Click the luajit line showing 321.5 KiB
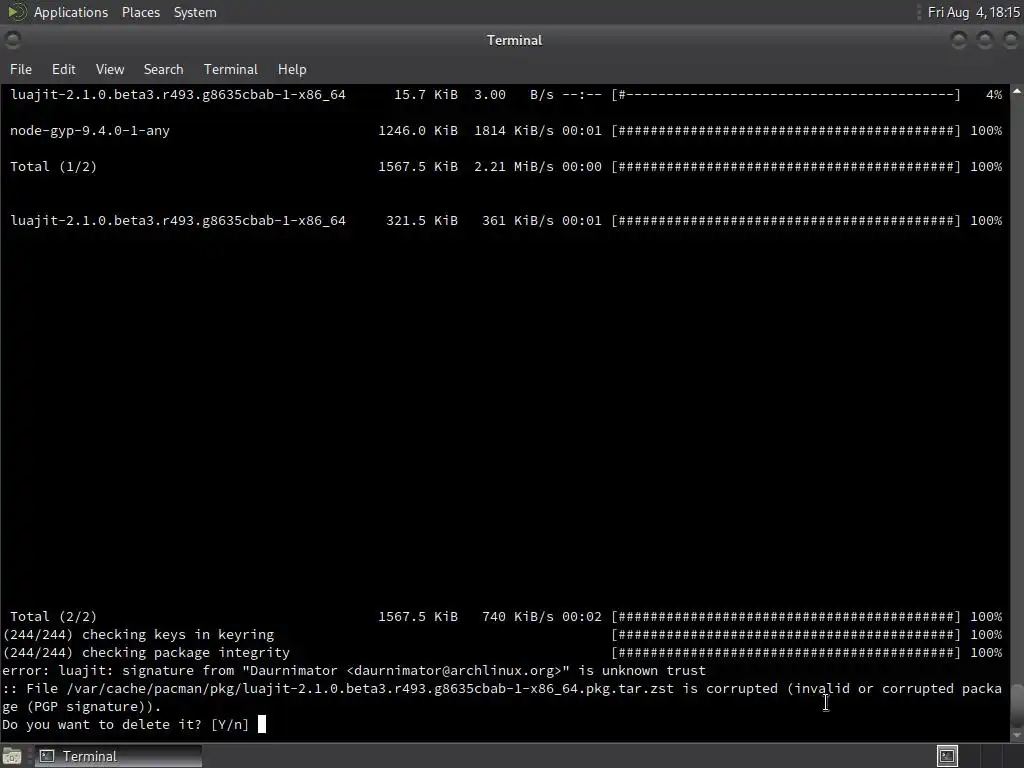The image size is (1024, 768). (x=505, y=221)
